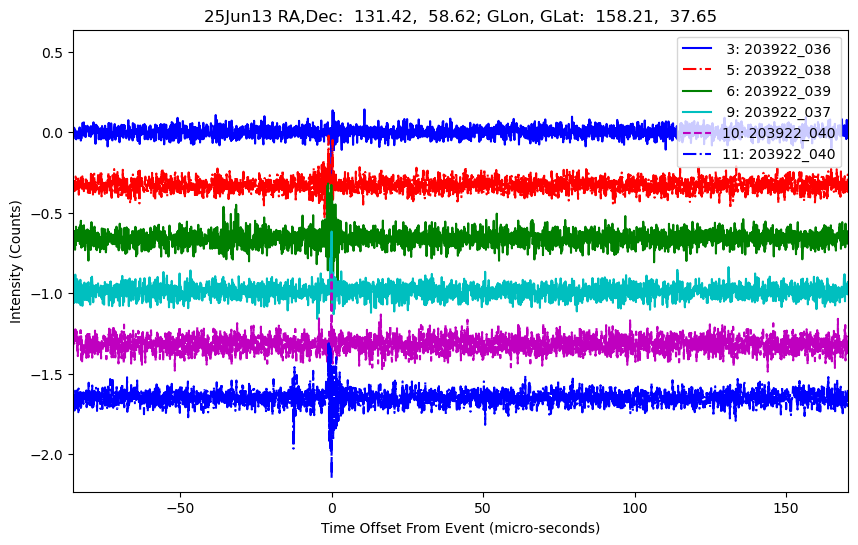The width and height of the screenshot is (858, 545).
Task: Click the −0.5 y-axis tick label
Action: (x=48, y=213)
